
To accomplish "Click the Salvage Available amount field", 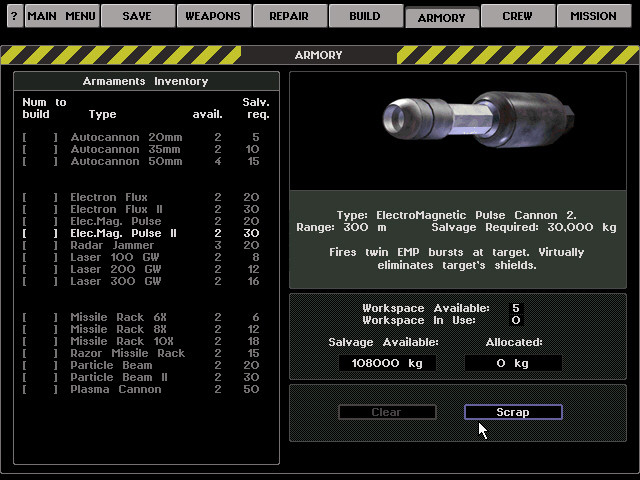I will (387, 363).
